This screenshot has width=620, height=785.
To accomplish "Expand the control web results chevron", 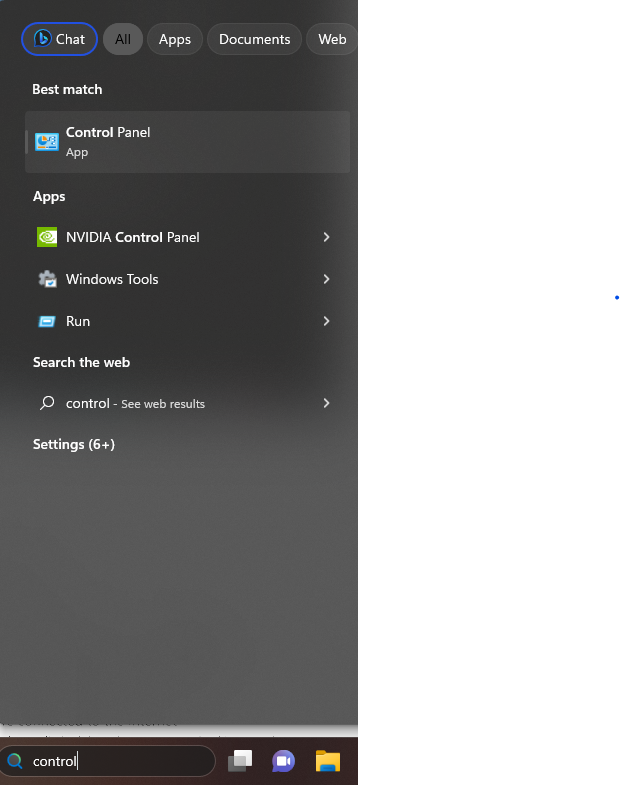I will point(326,403).
